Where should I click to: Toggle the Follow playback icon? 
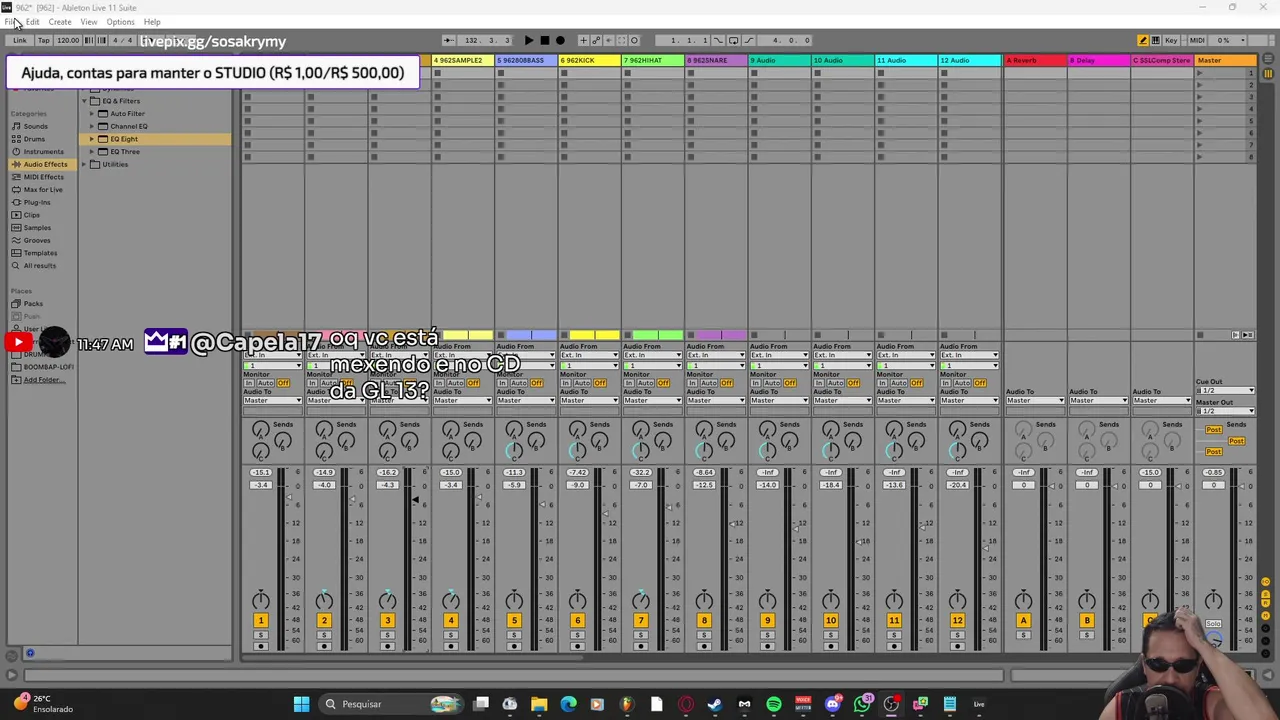click(x=448, y=40)
